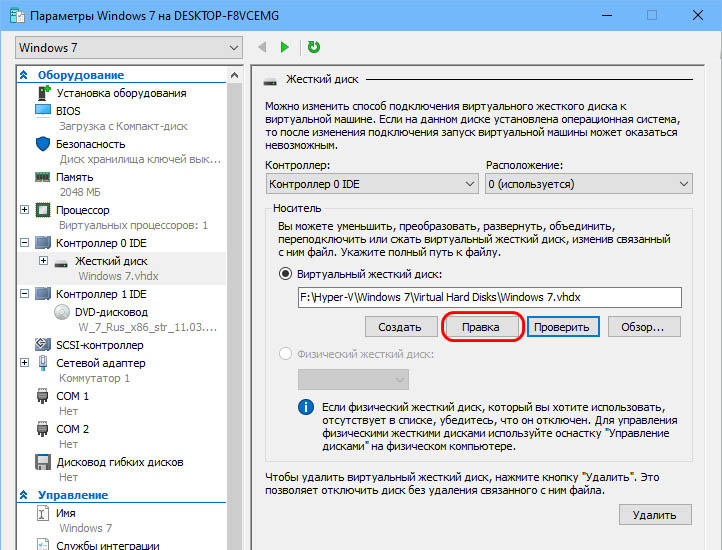This screenshot has width=722, height=550.
Task: Click the Память memory chip icon
Action: coord(43,177)
